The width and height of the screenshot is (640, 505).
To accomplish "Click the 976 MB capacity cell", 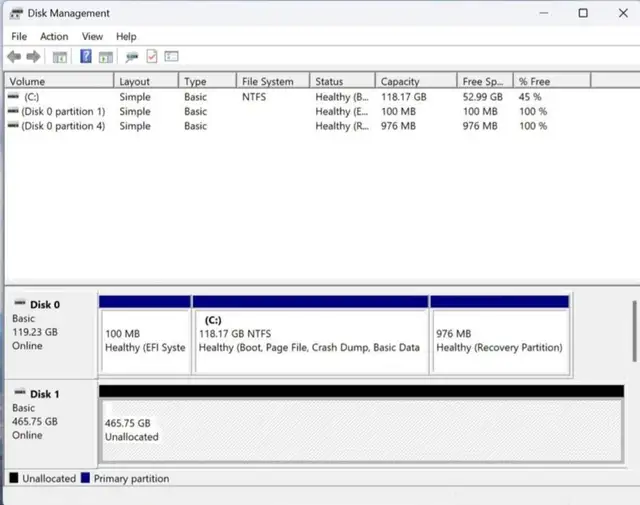I will [x=398, y=126].
